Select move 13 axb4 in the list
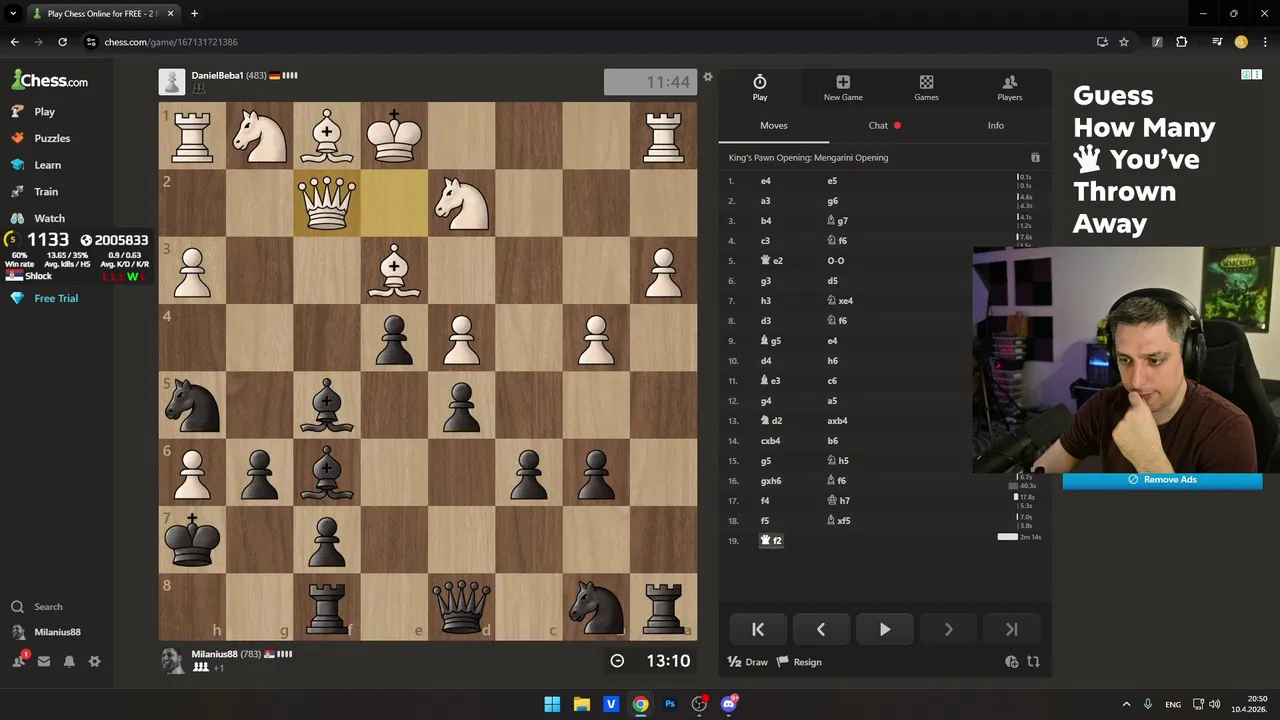 coord(837,421)
